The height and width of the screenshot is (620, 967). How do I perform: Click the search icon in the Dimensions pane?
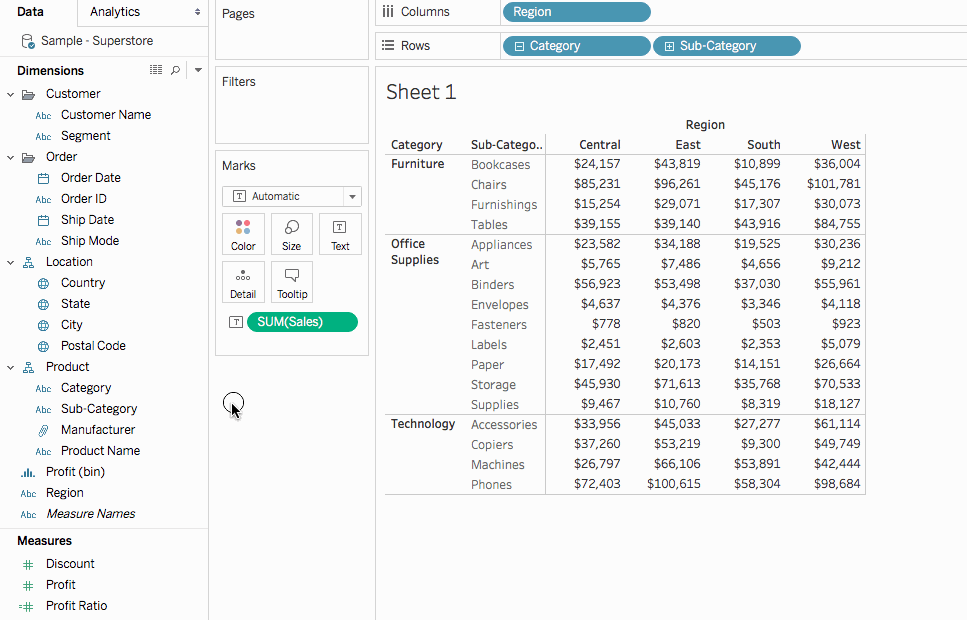pos(175,70)
